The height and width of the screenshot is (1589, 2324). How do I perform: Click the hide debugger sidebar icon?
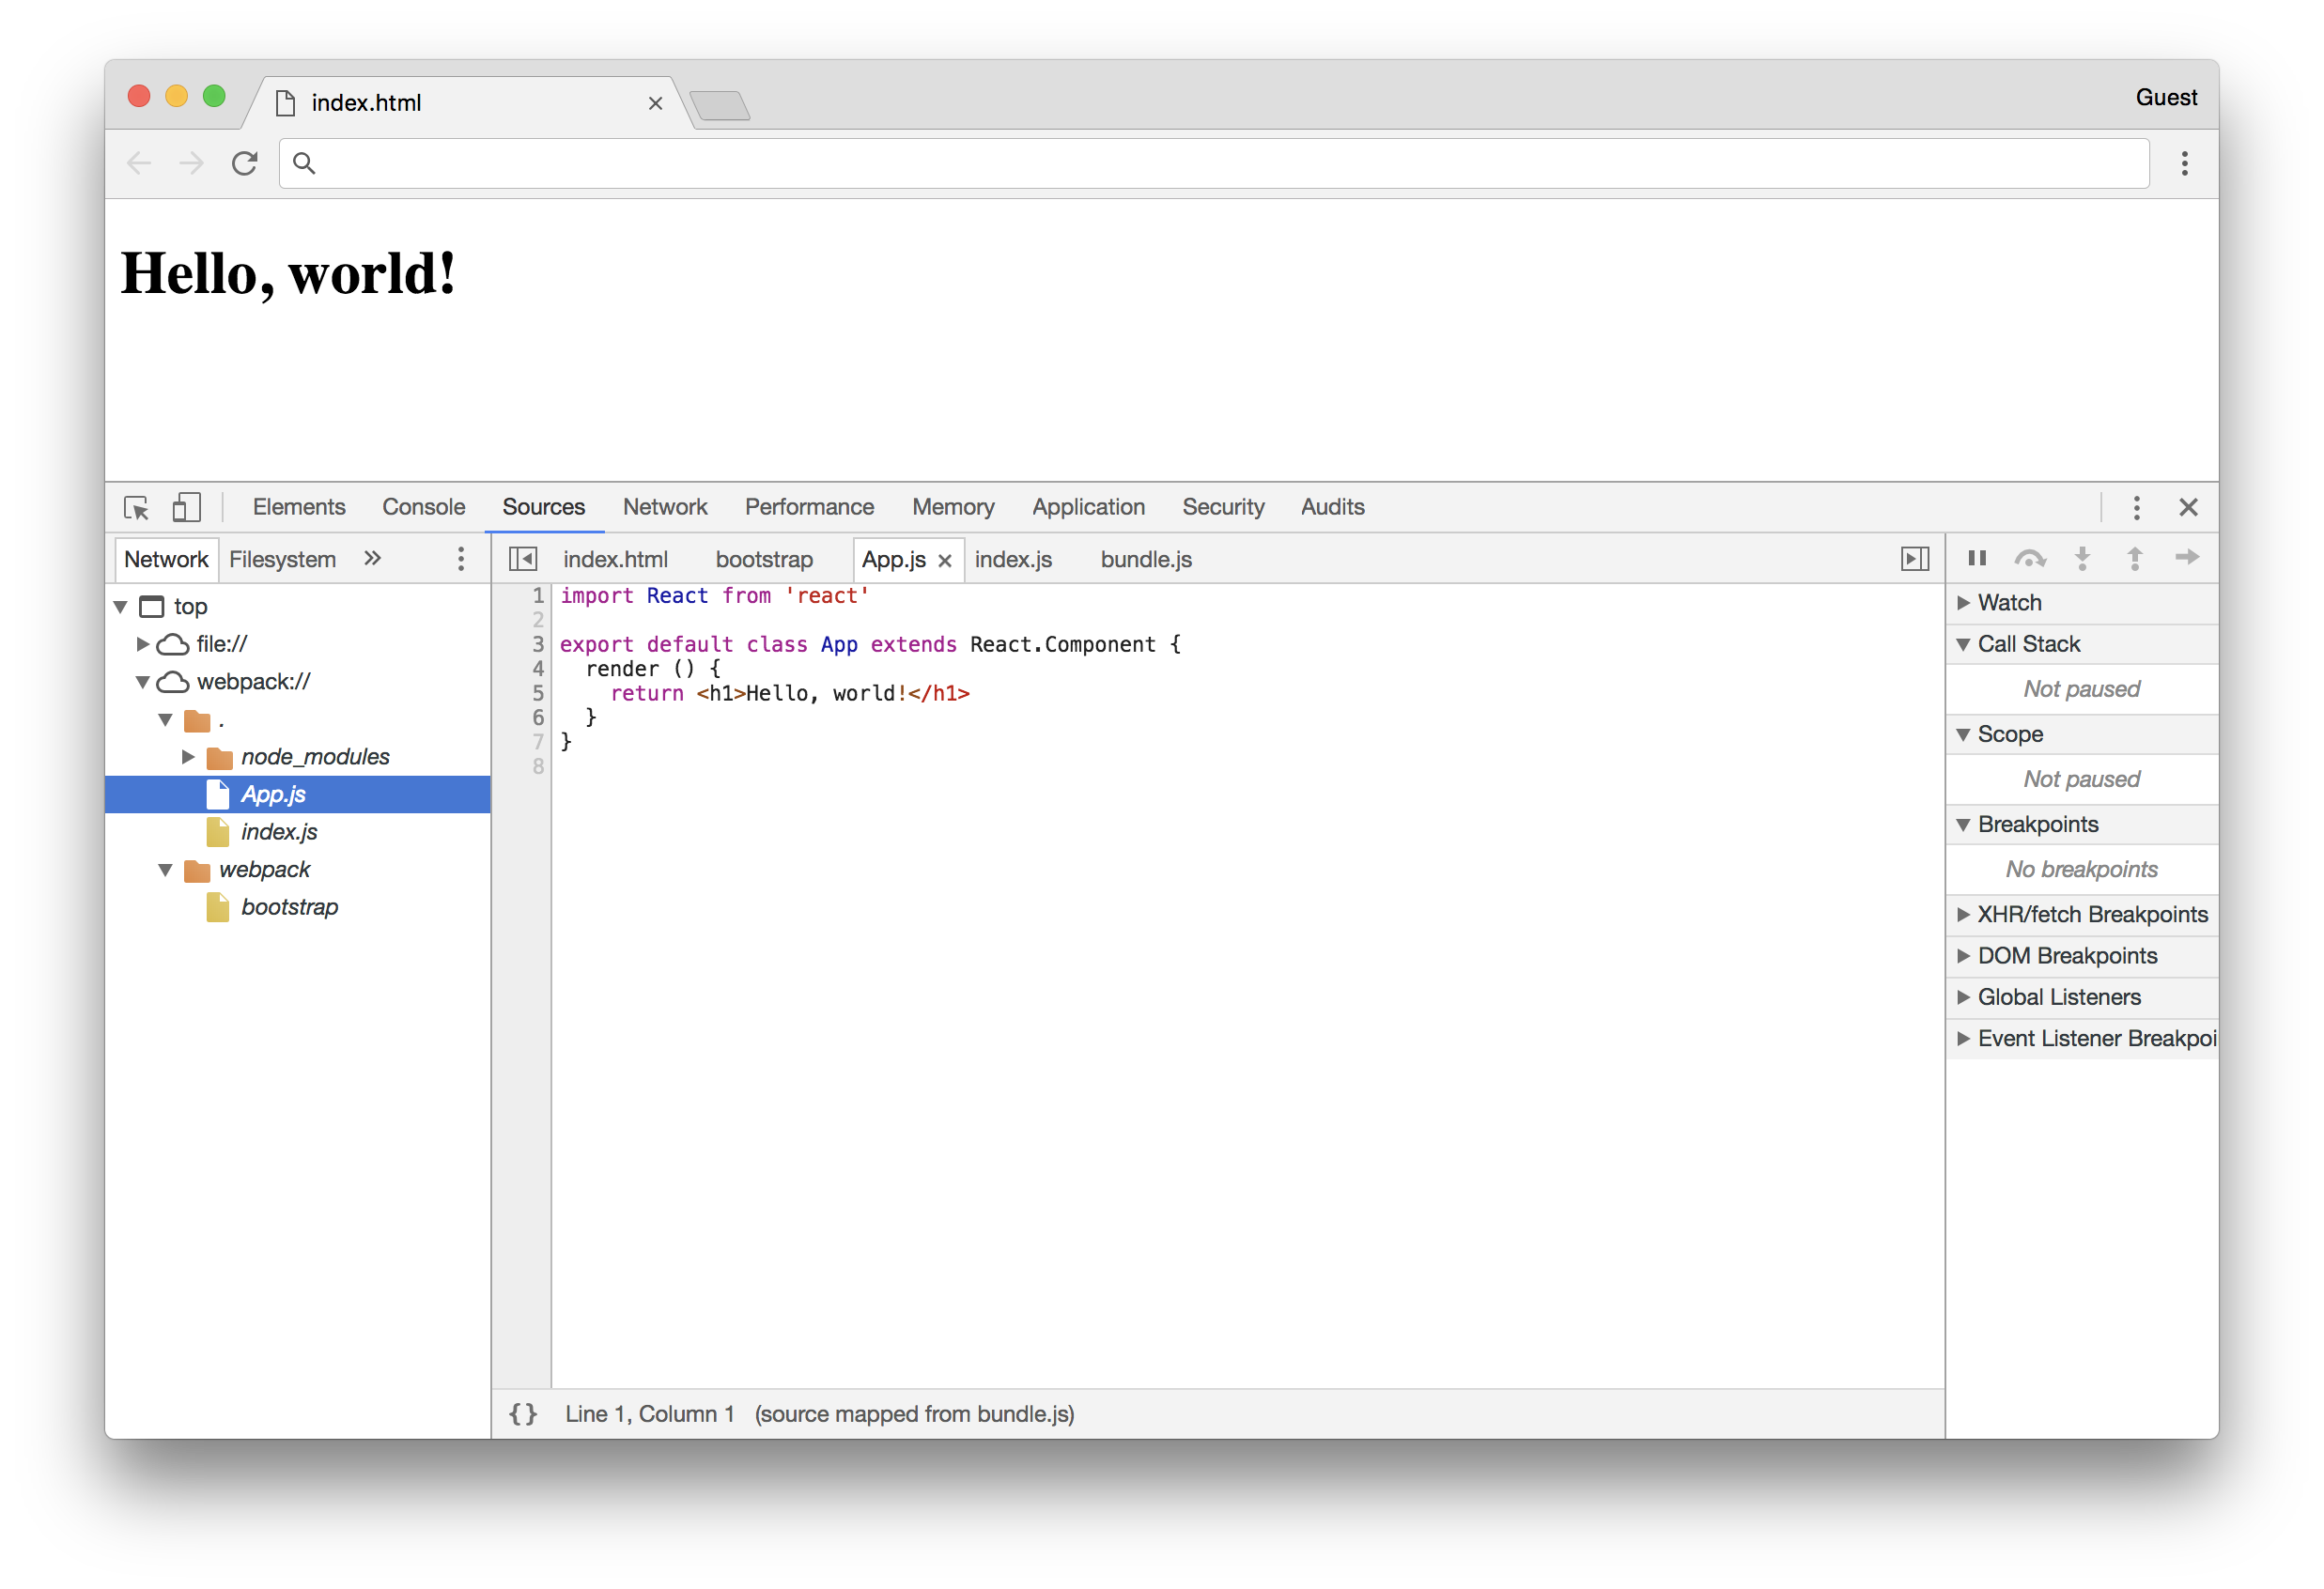[1914, 559]
